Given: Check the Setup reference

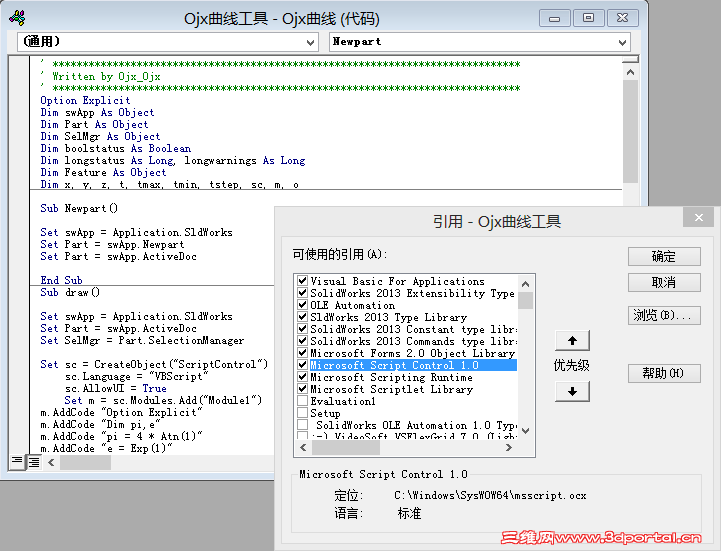Looking at the screenshot, I should 303,413.
